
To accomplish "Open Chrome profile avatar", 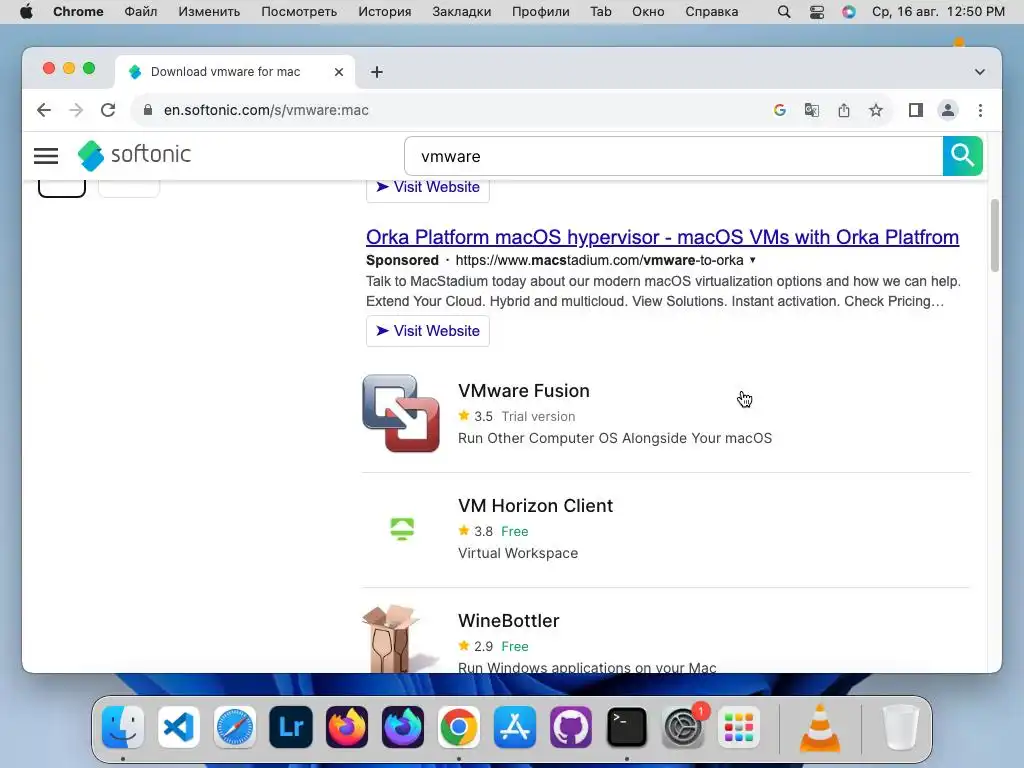I will [948, 110].
